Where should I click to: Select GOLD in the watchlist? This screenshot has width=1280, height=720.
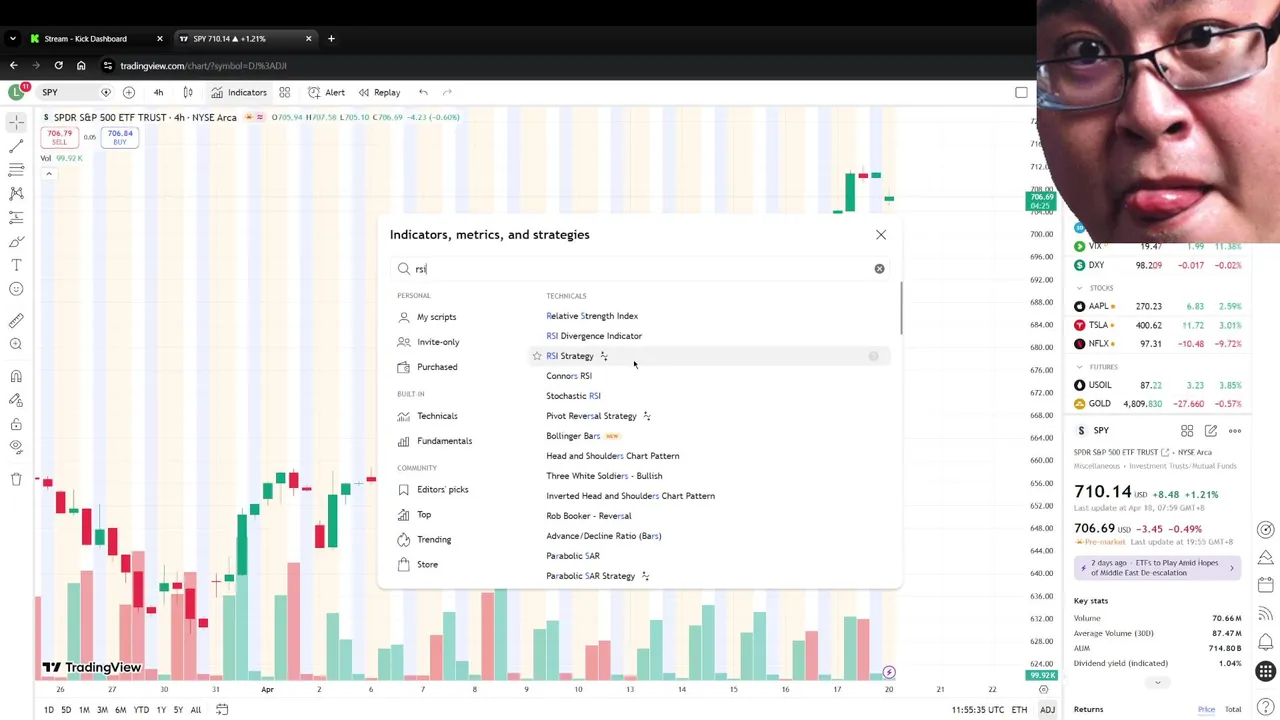tap(1158, 404)
